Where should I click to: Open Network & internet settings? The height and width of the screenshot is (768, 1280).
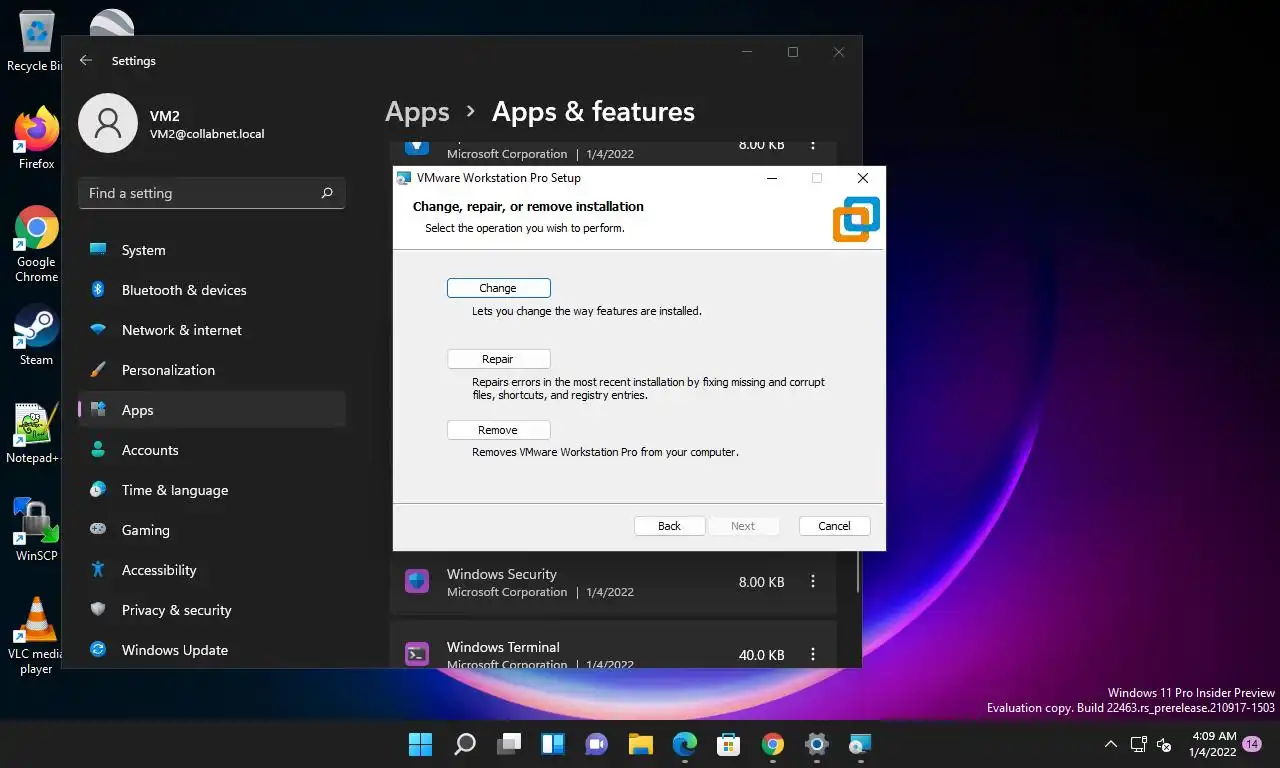pyautogui.click(x=212, y=330)
